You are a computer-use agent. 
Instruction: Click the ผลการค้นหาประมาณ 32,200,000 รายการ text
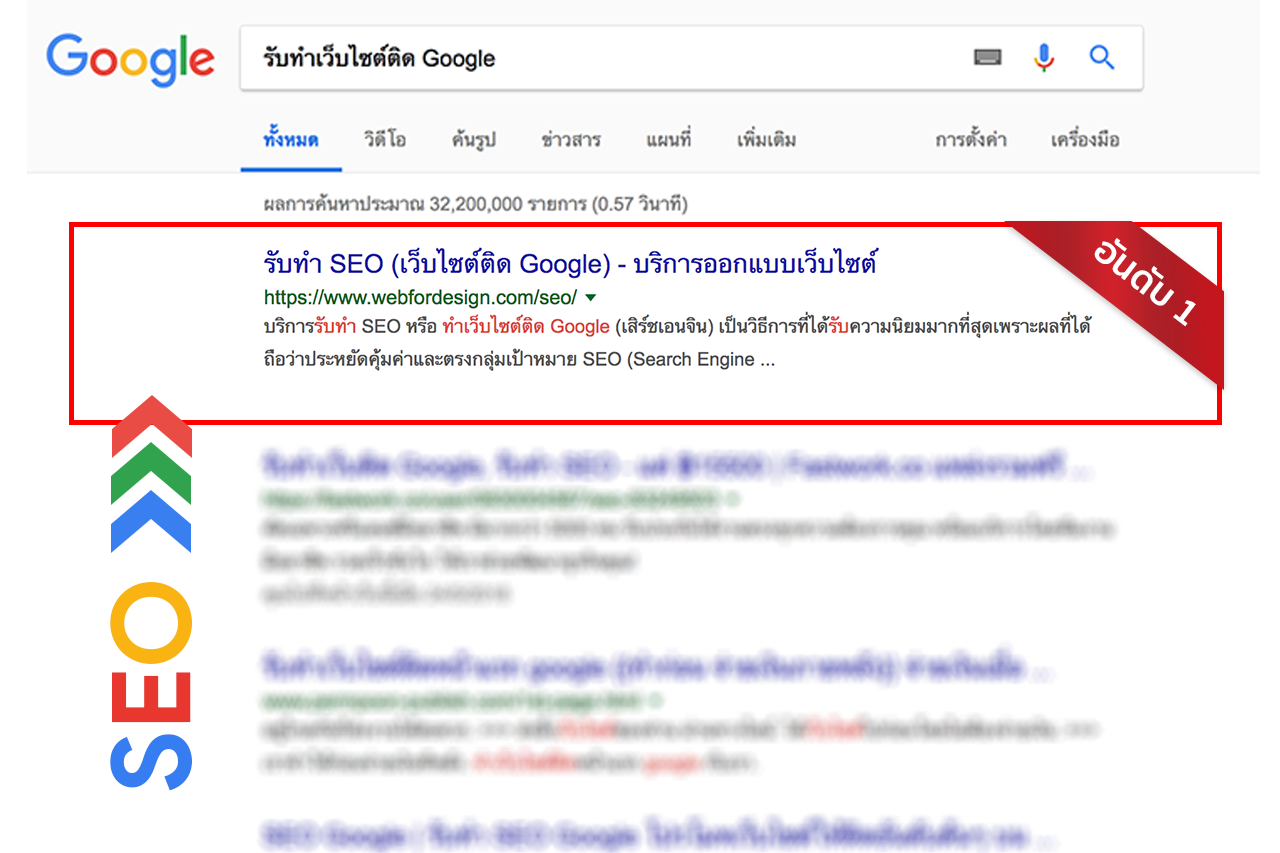coord(475,204)
